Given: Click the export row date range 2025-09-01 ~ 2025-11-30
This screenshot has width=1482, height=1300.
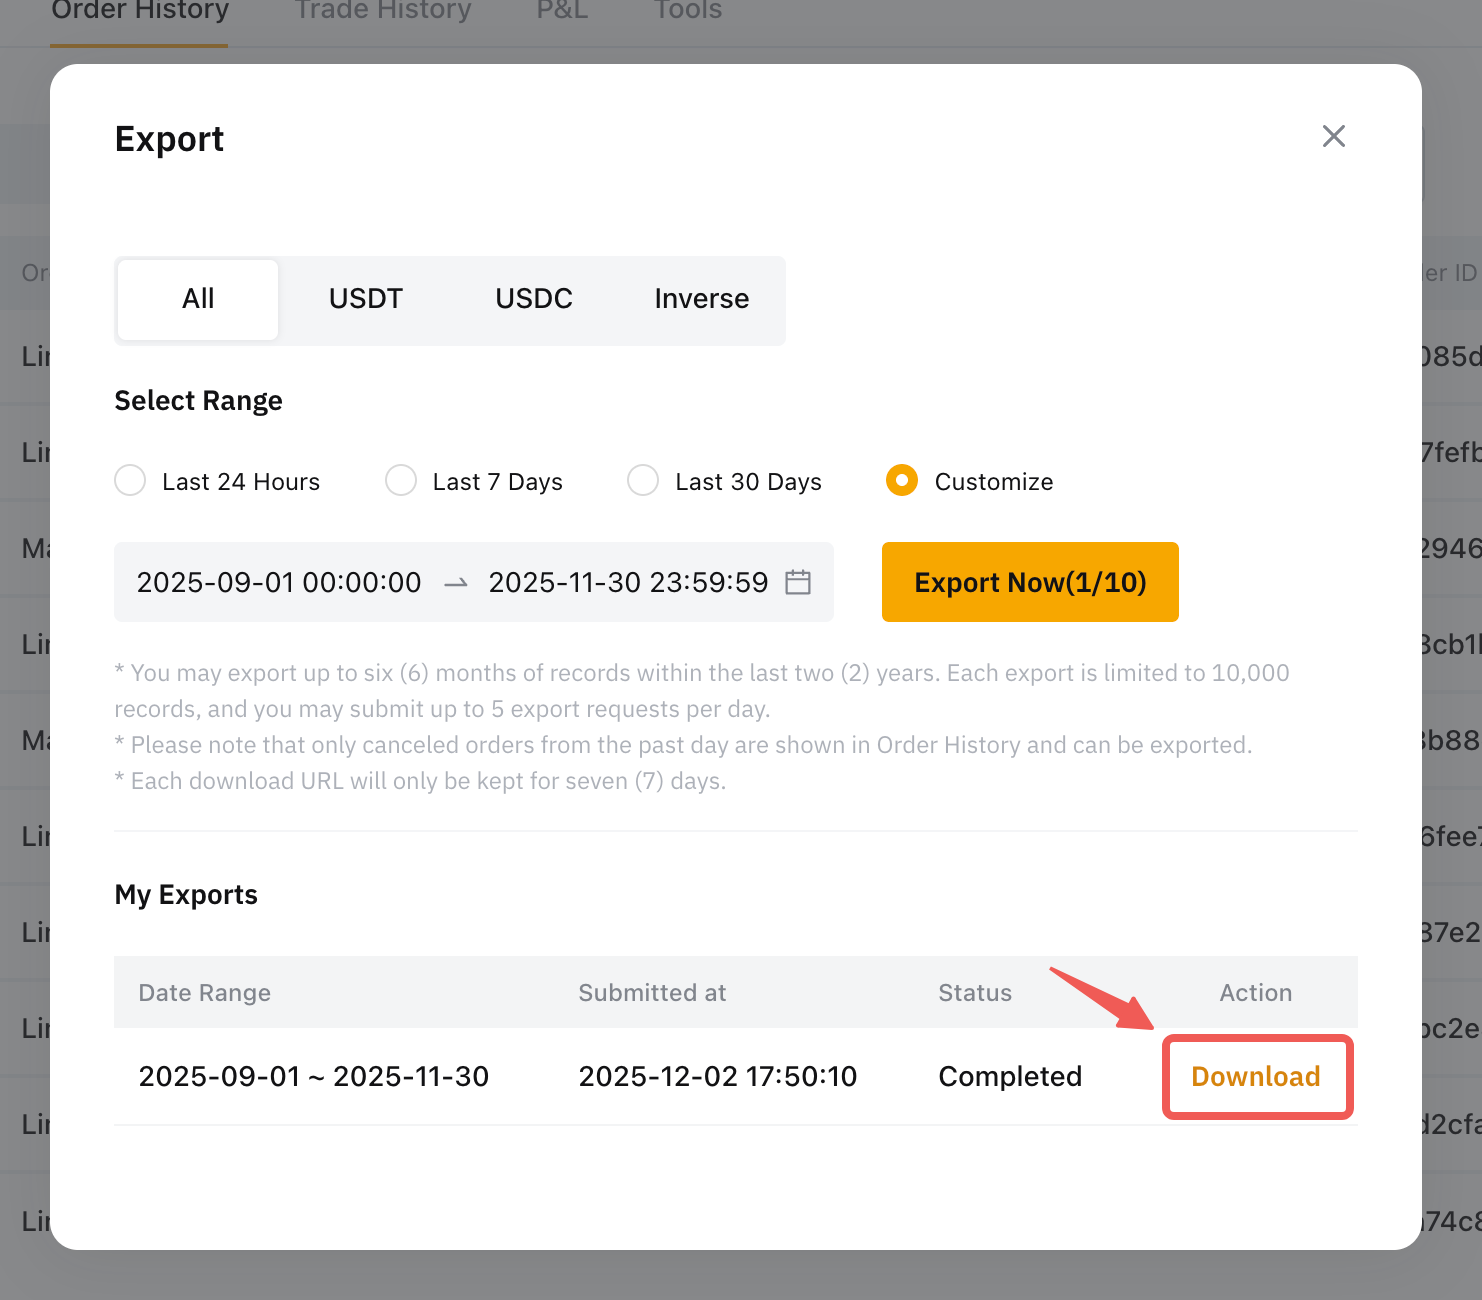Looking at the screenshot, I should [x=314, y=1076].
